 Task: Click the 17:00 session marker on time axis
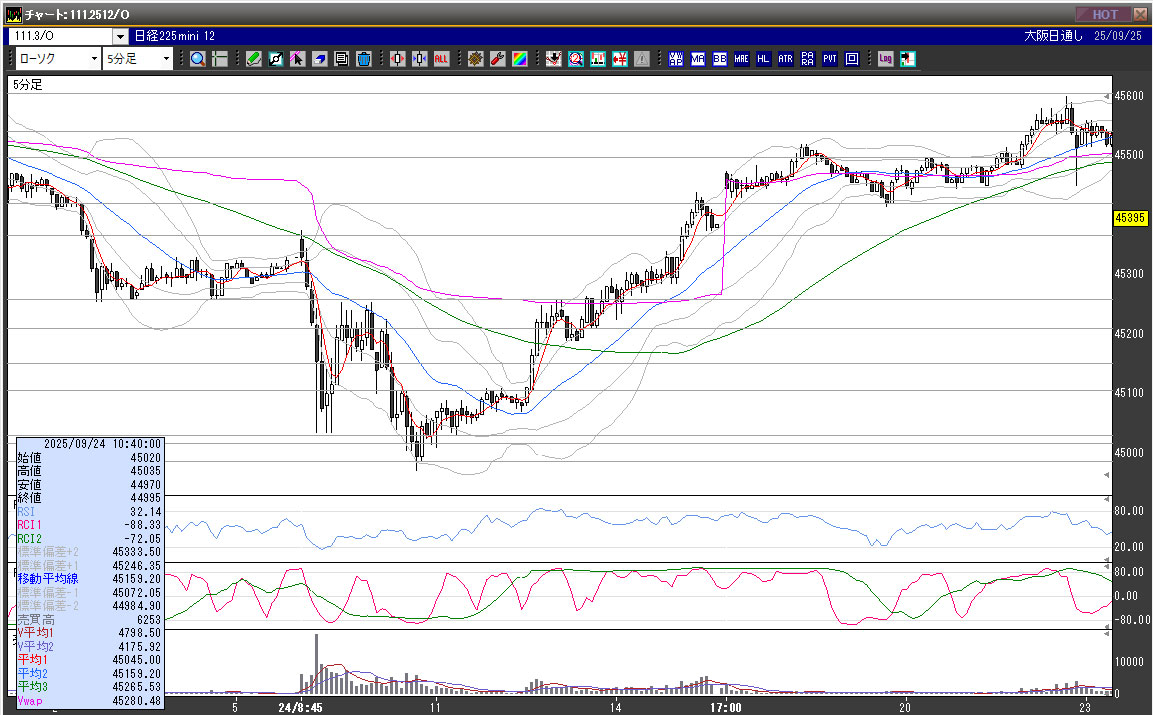(x=725, y=707)
